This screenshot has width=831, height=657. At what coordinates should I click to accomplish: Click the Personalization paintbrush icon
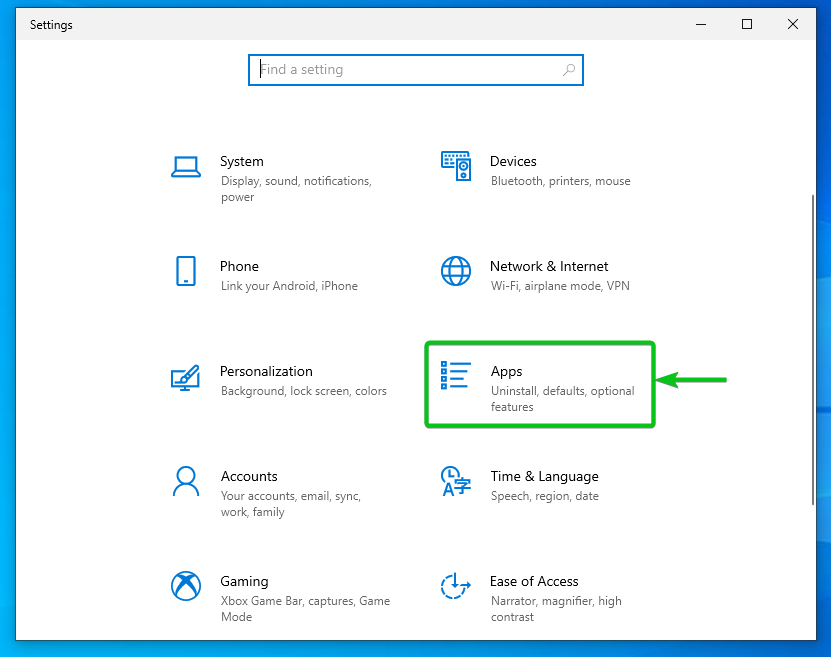[186, 377]
